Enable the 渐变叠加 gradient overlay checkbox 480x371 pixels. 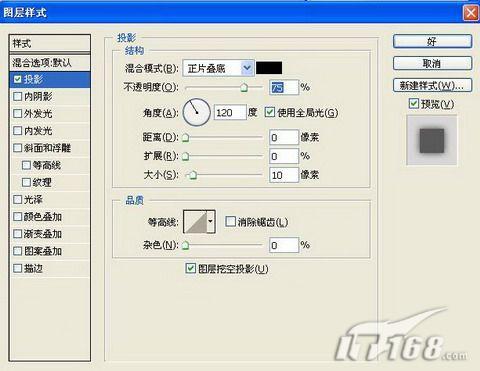[18, 234]
